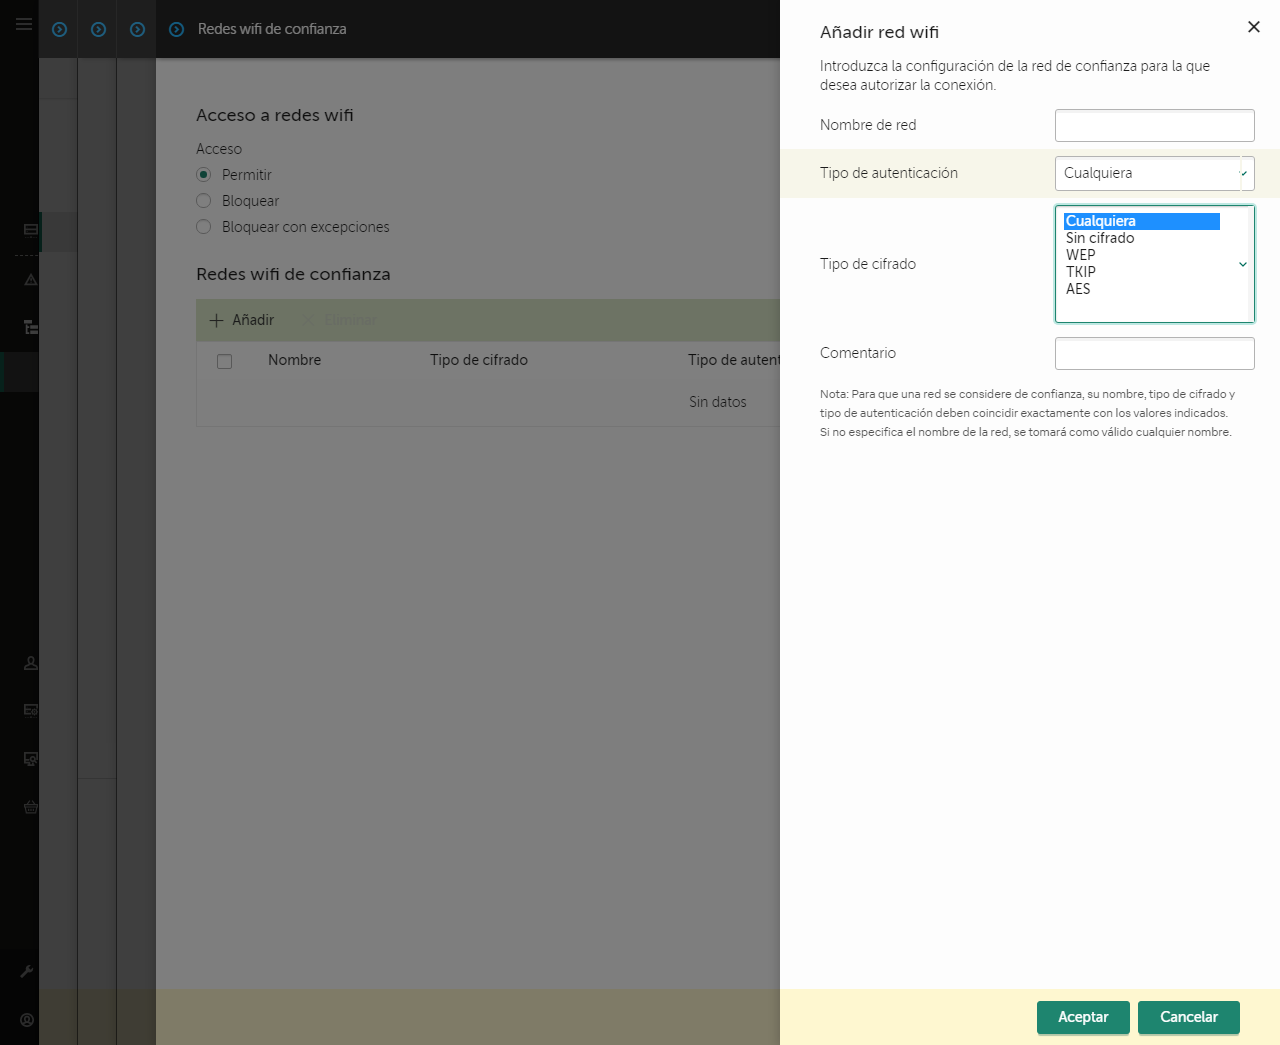The height and width of the screenshot is (1045, 1280).
Task: Enable Bloquear con excepciones option
Action: 203,226
